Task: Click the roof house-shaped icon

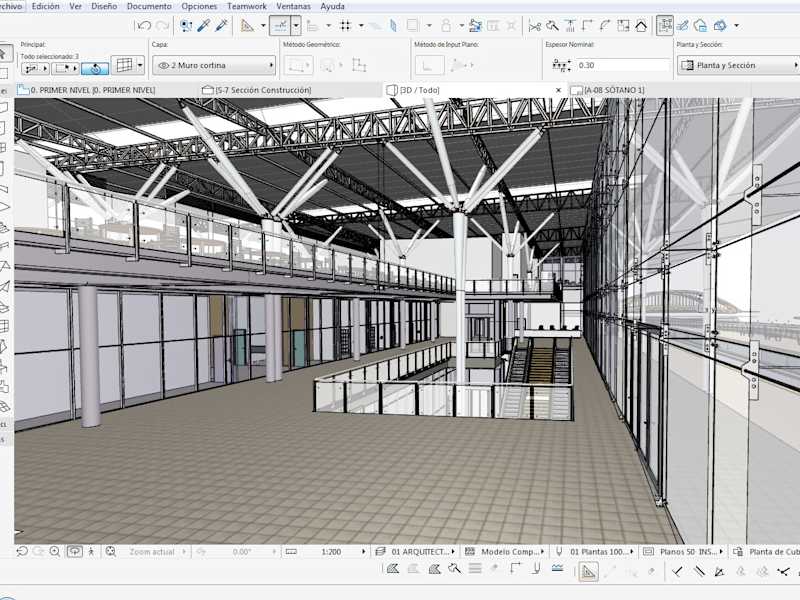Action: tap(641, 26)
